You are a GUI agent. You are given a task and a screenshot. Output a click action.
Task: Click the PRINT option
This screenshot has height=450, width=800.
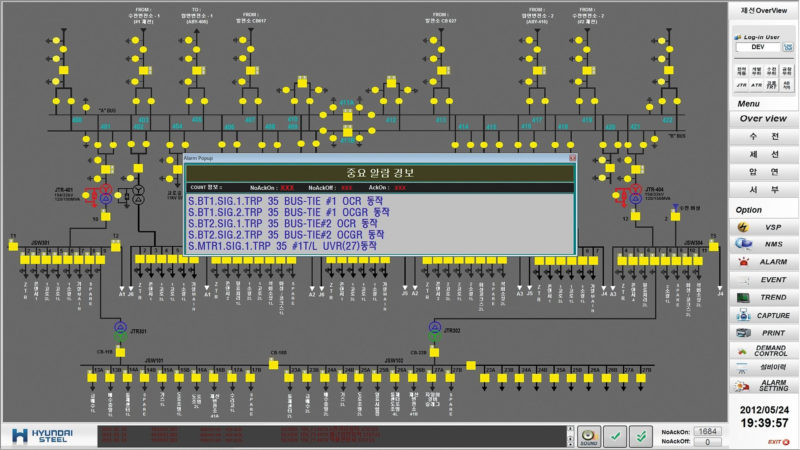764,333
